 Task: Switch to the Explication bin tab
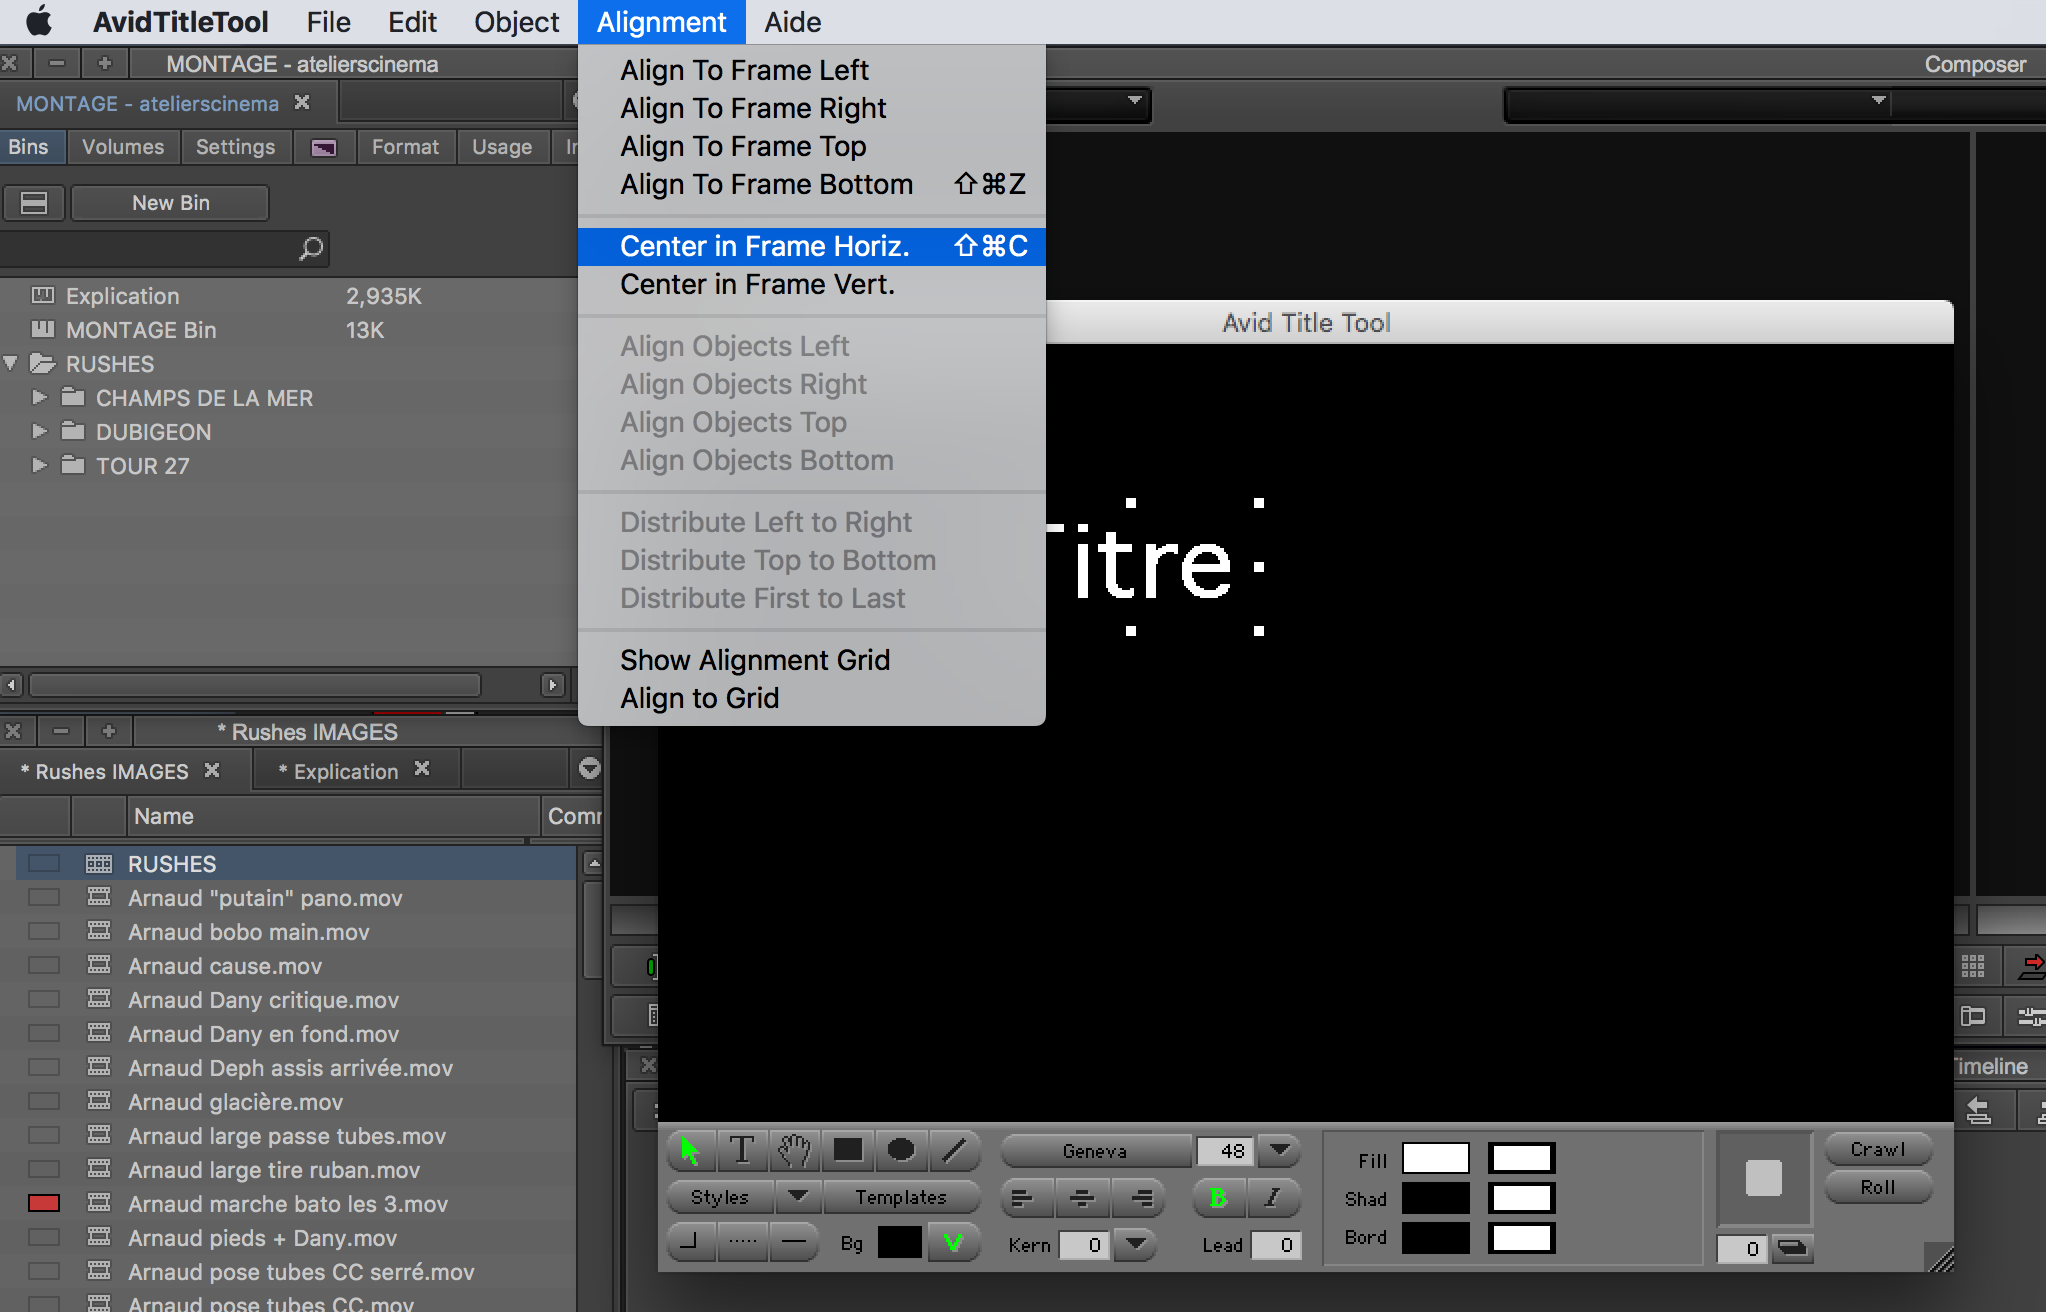point(346,771)
